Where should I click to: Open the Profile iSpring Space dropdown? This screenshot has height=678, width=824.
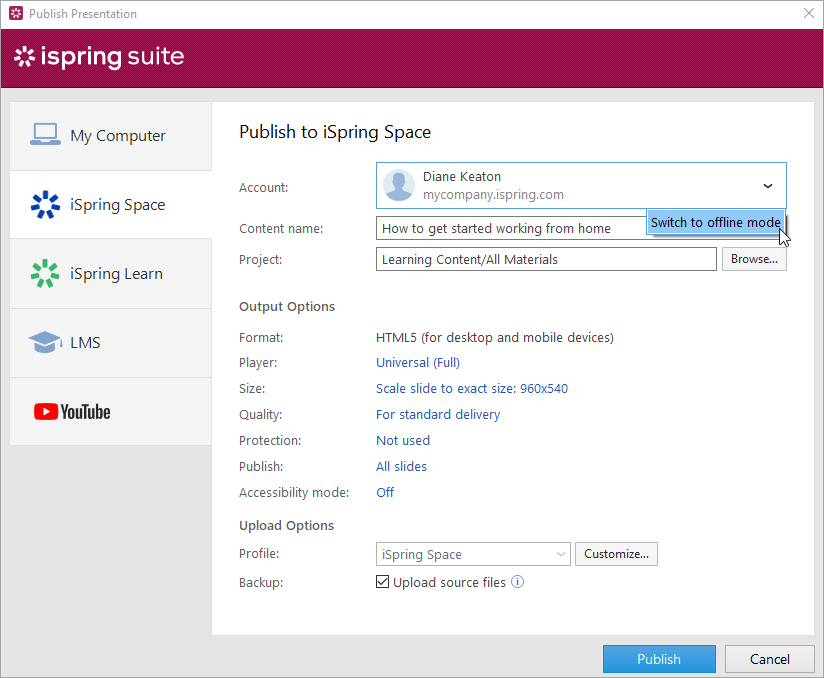click(473, 553)
